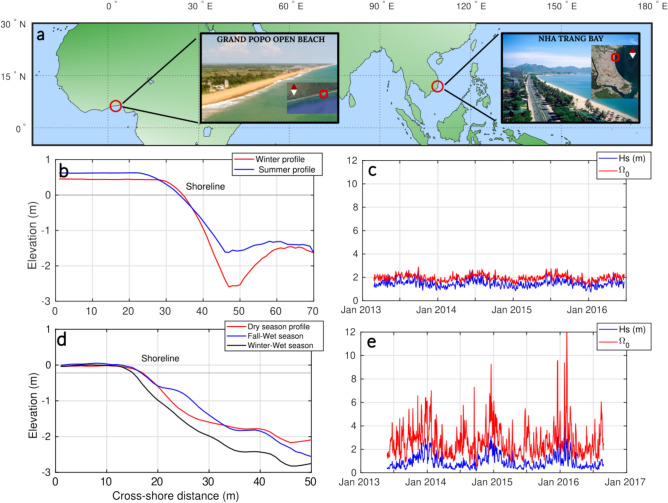The width and height of the screenshot is (668, 503).
Task: Click the '30° N' latitude label
Action: [13, 24]
